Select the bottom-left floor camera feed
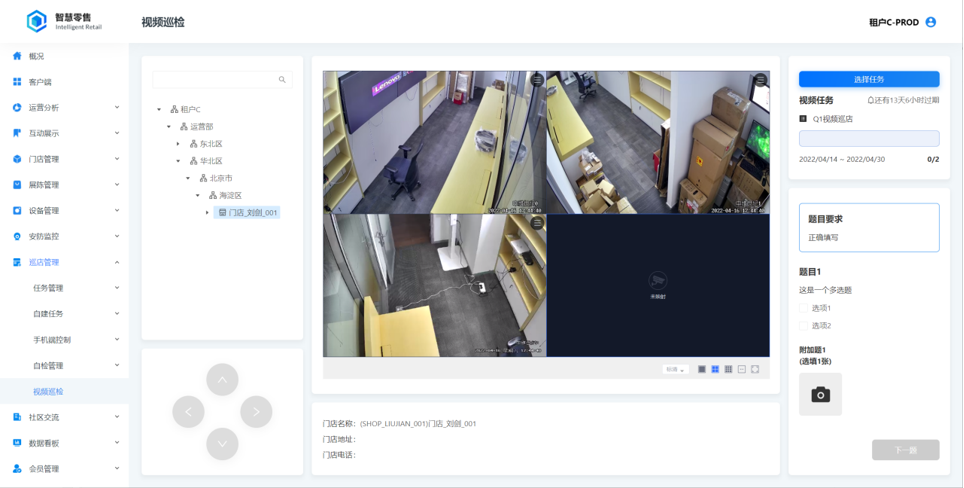964x488 pixels. click(435, 285)
